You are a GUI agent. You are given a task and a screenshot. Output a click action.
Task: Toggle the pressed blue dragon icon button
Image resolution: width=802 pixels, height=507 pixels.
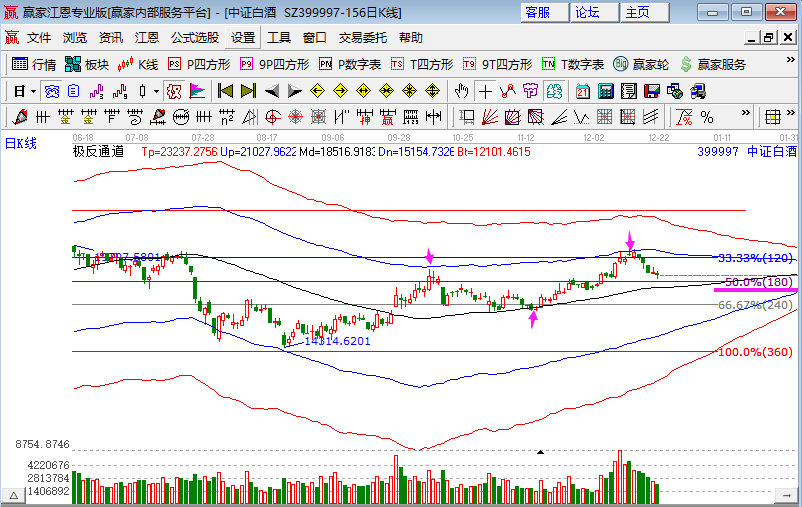click(x=52, y=92)
